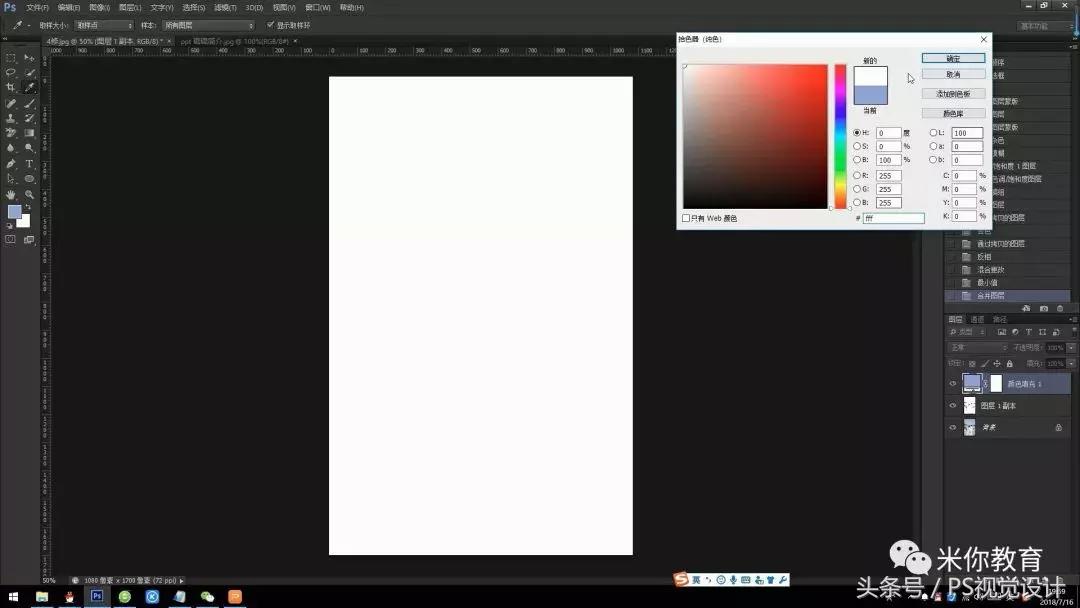Click the 颜色填充 1 layer thumbnail
1080x608 pixels.
pyautogui.click(x=972, y=383)
